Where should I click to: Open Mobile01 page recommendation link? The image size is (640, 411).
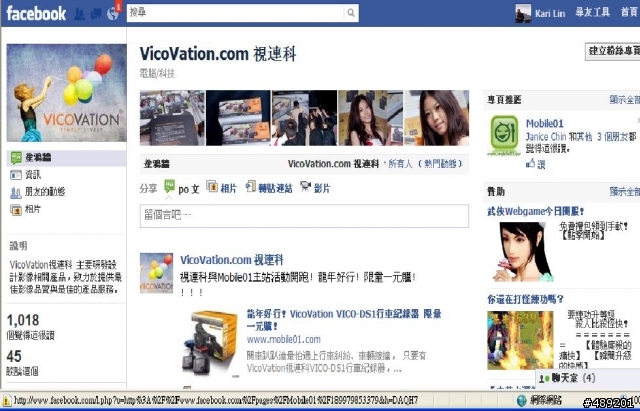pos(544,123)
